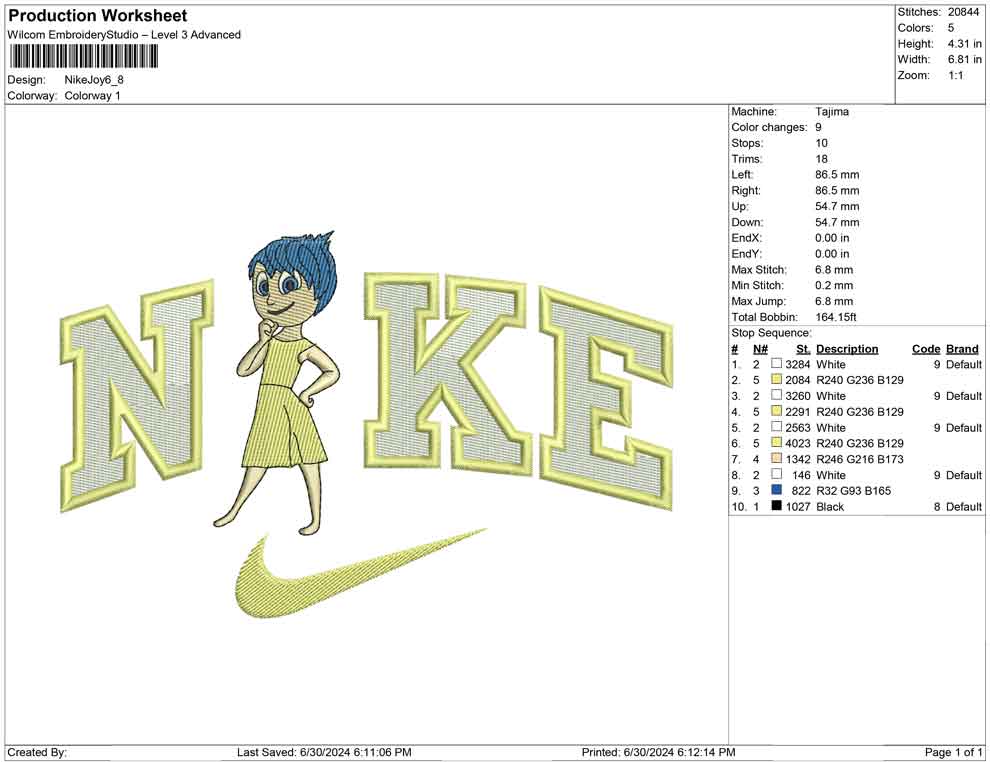Click the blue swatch for R32 G93 B165

[x=777, y=490]
